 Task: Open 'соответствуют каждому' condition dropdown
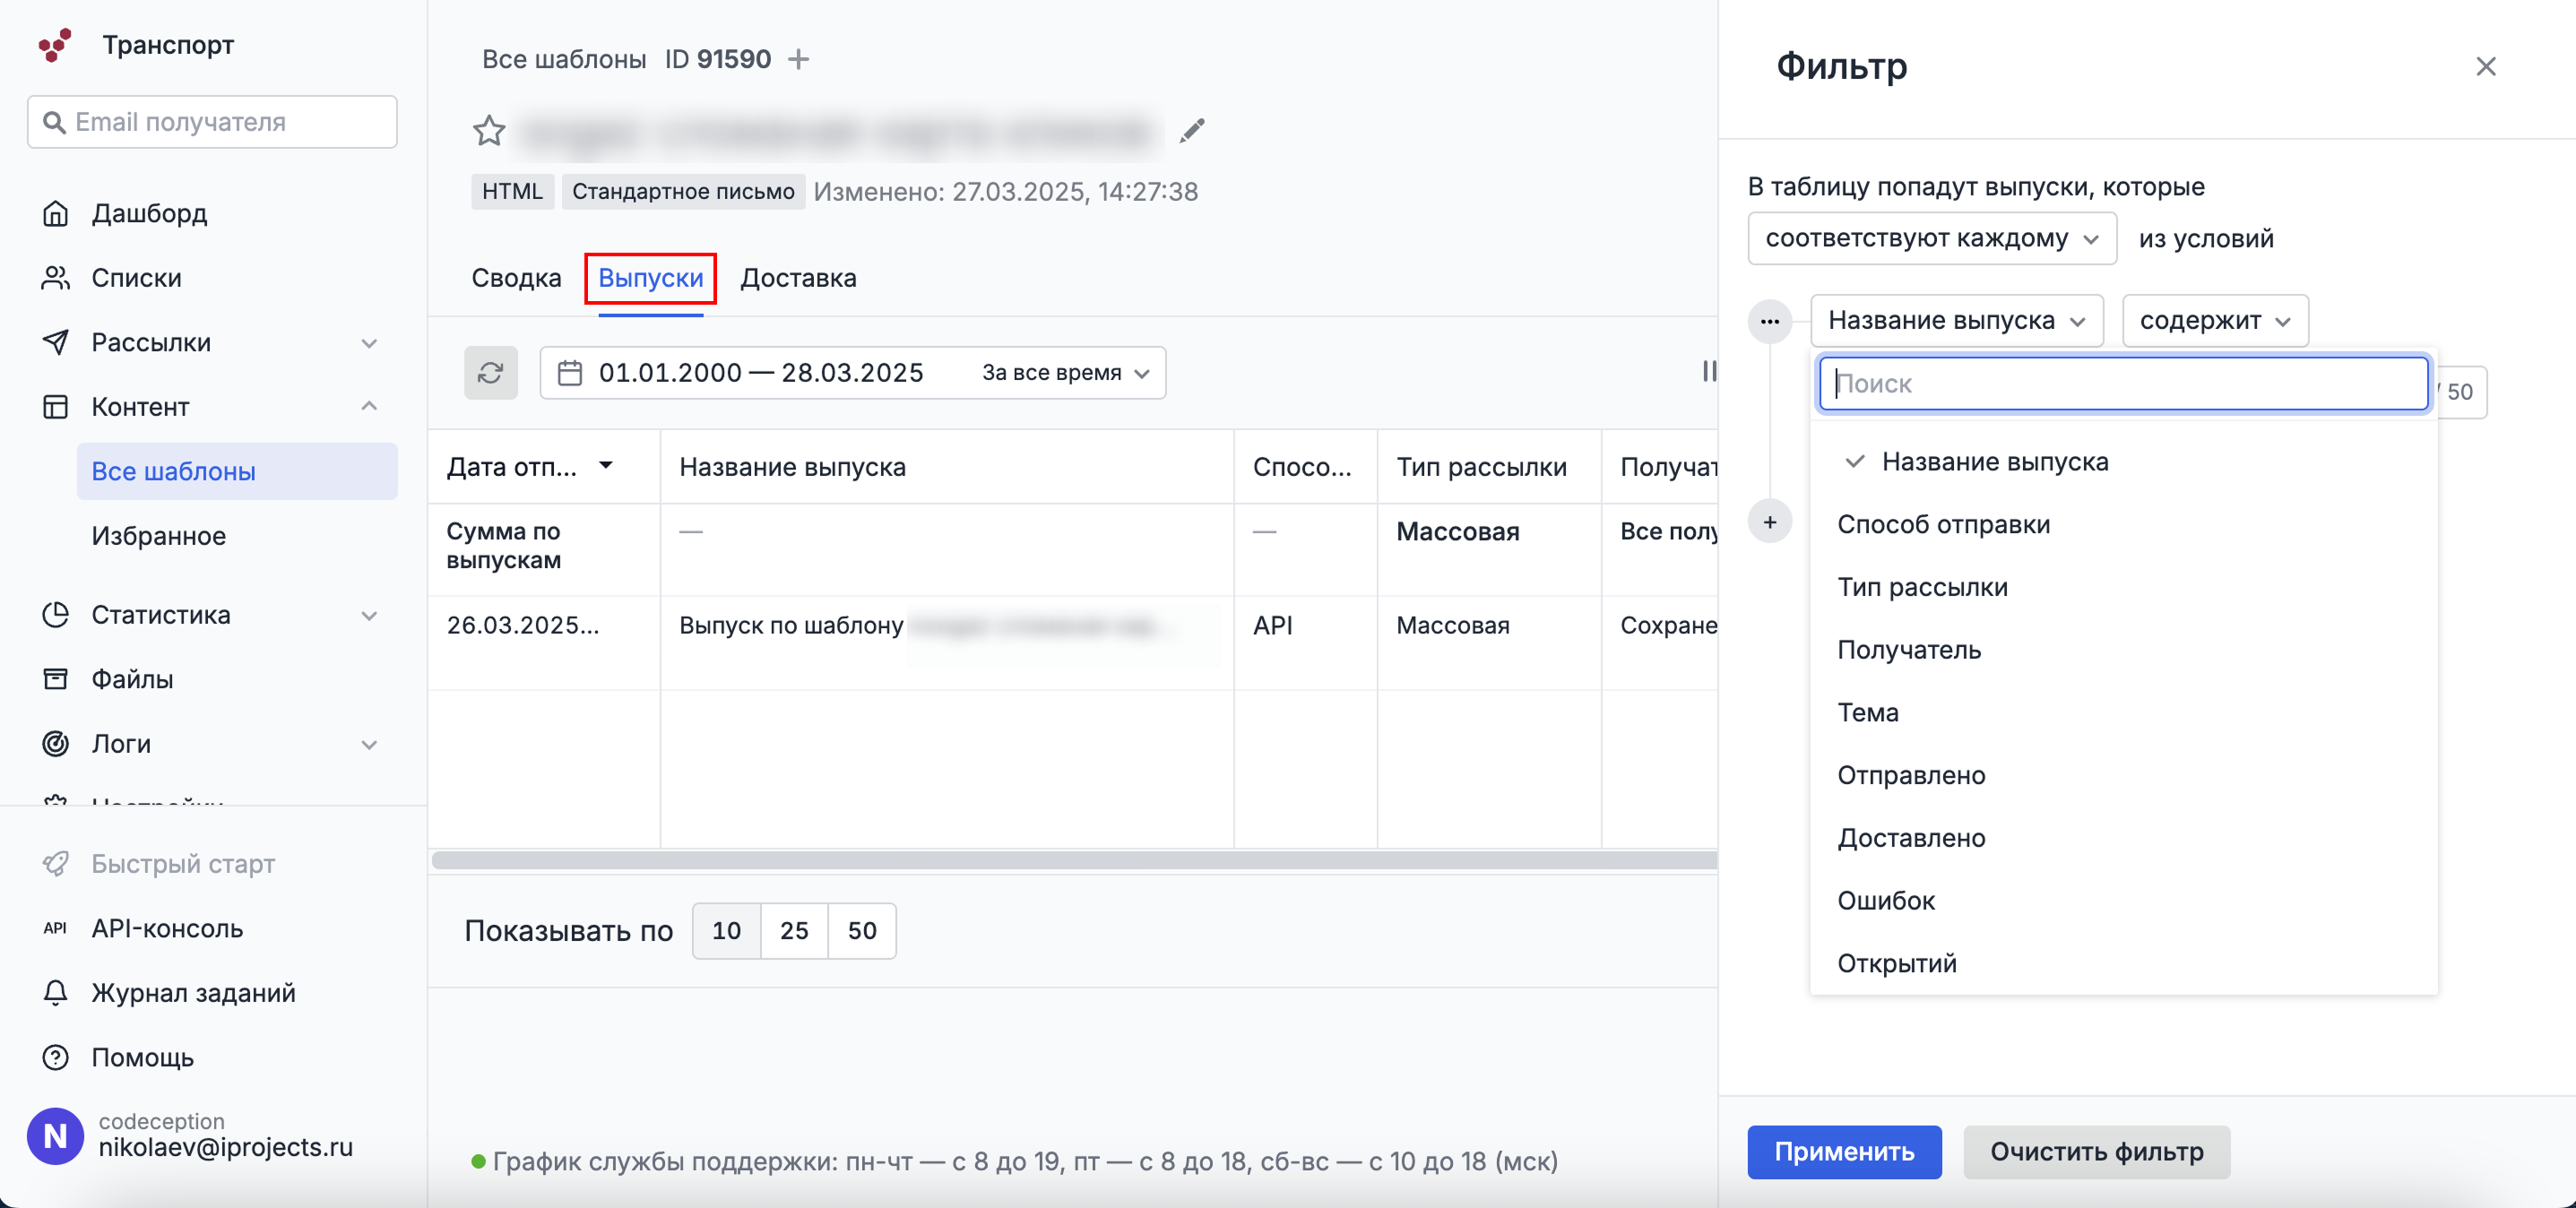(1931, 239)
